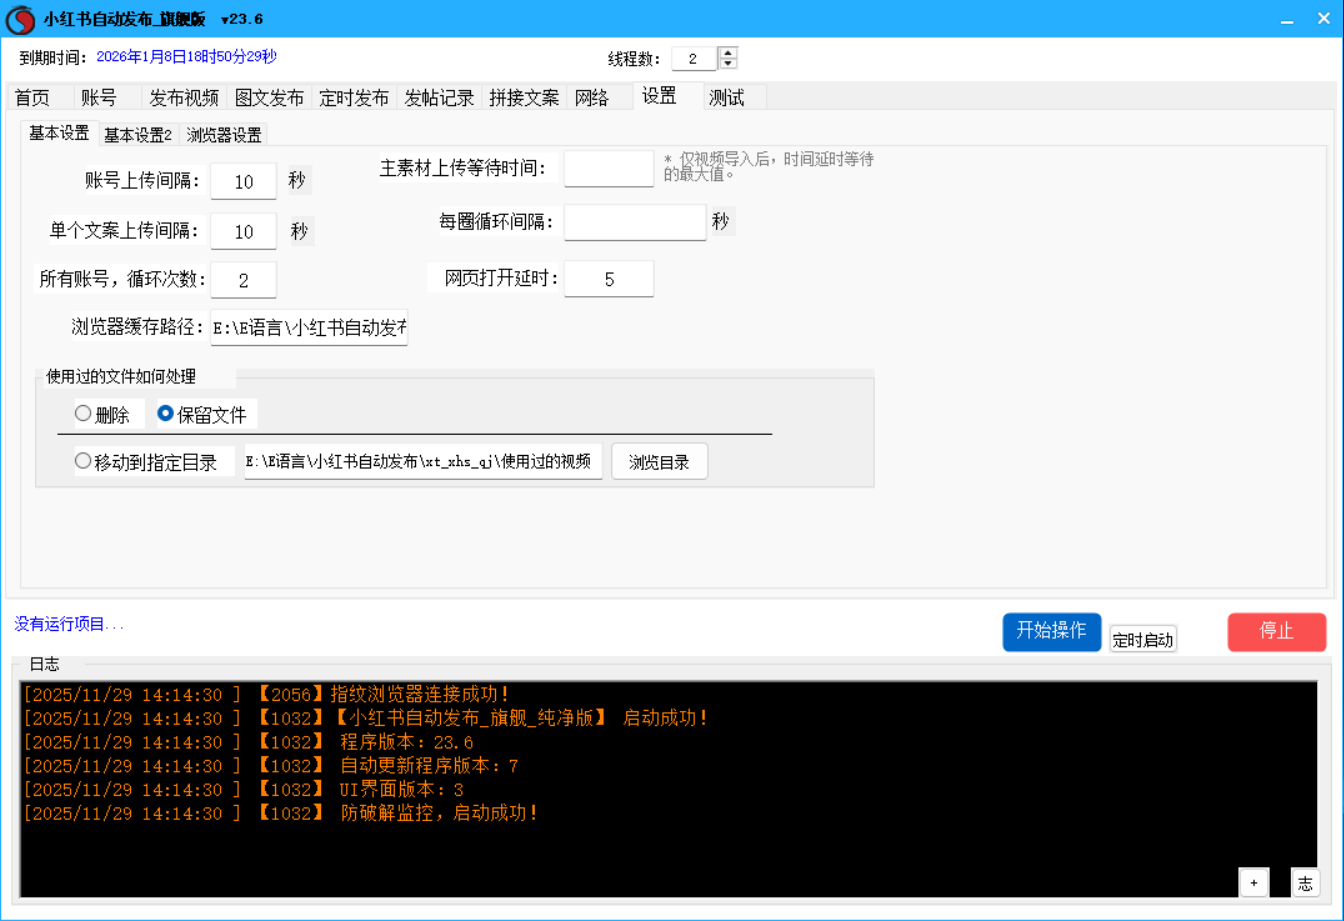Increase thread count with up arrow

pos(729,53)
